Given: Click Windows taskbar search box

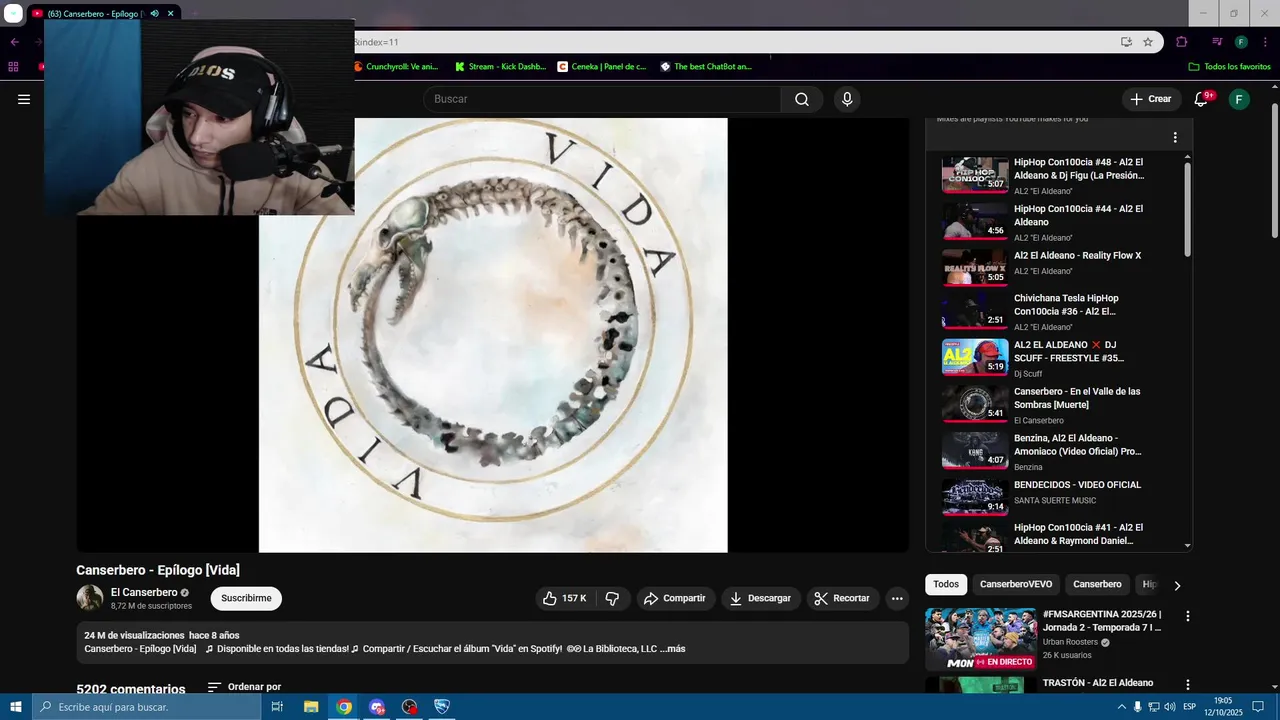Looking at the screenshot, I should (x=146, y=707).
